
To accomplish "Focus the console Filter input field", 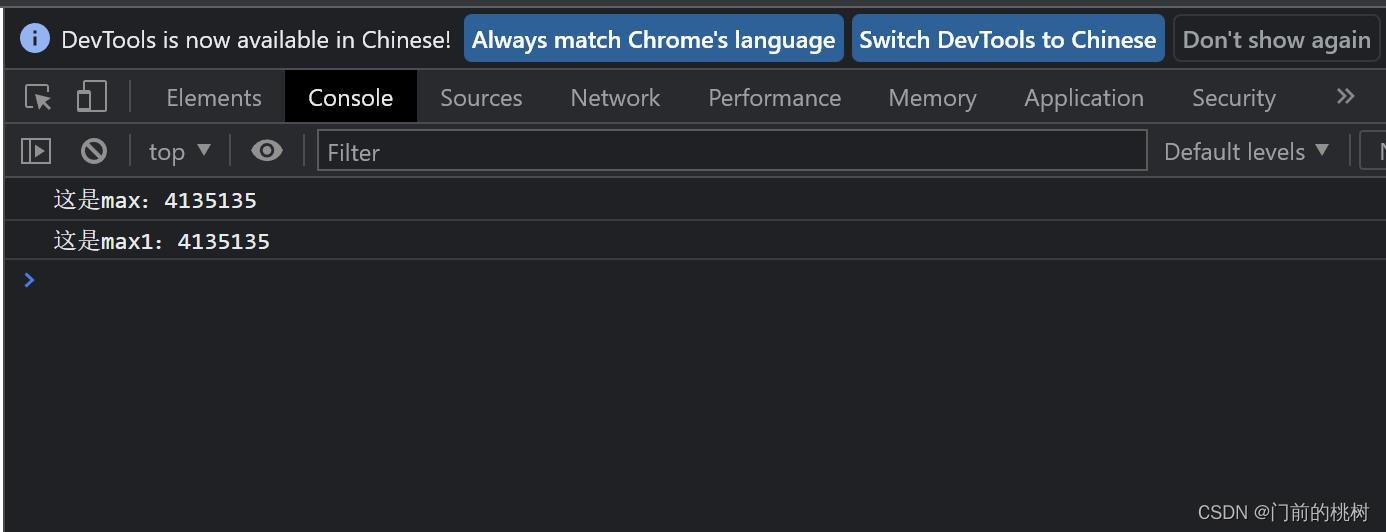I will (732, 151).
